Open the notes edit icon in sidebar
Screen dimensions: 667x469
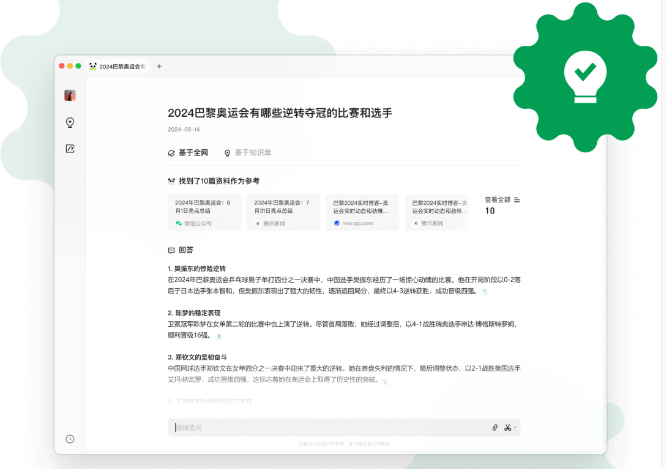70,149
